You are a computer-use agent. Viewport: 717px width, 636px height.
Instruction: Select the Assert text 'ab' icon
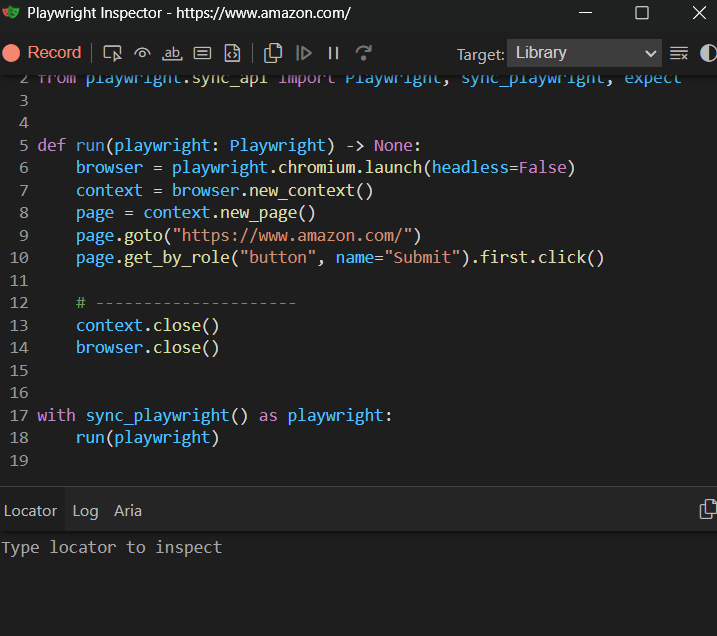(172, 53)
